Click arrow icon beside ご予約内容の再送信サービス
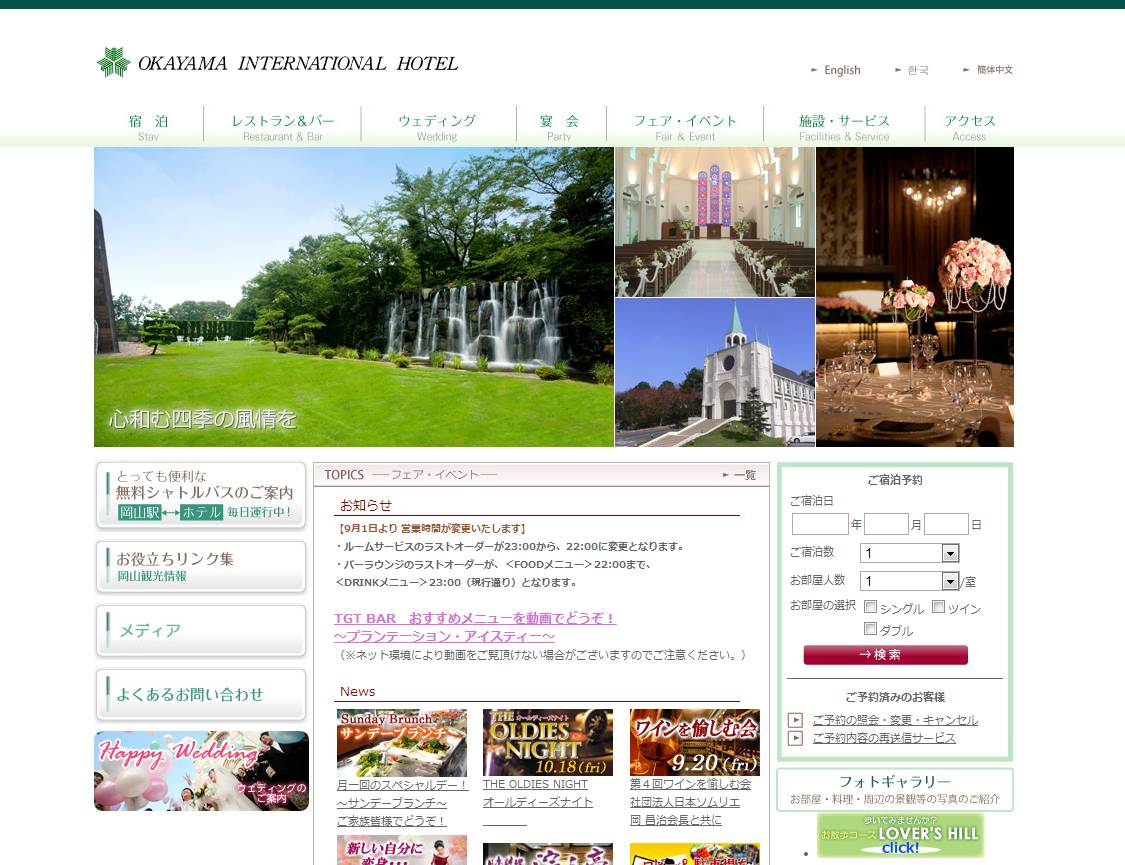Viewport: 1125px width, 865px height. pyautogui.click(x=795, y=738)
